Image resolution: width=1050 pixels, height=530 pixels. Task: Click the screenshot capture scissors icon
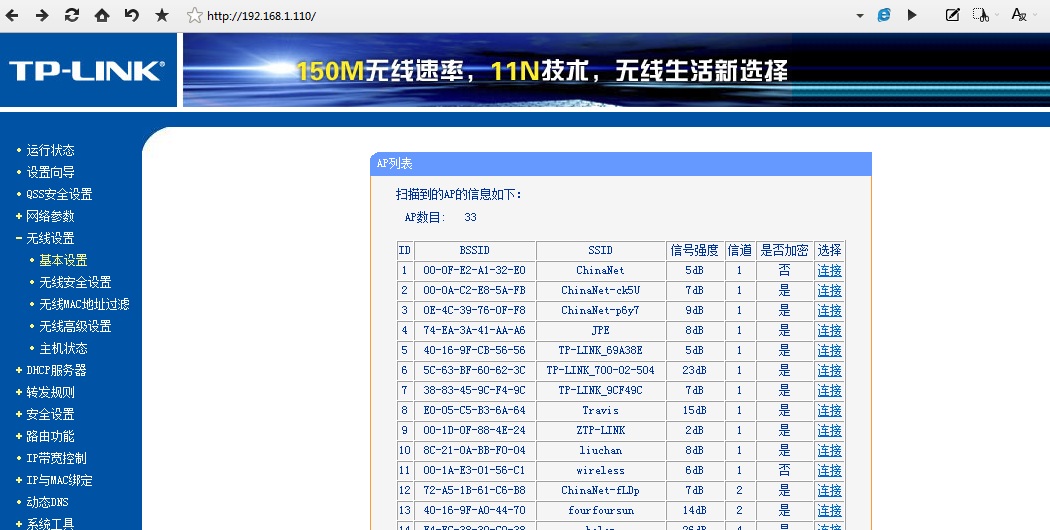pos(981,15)
